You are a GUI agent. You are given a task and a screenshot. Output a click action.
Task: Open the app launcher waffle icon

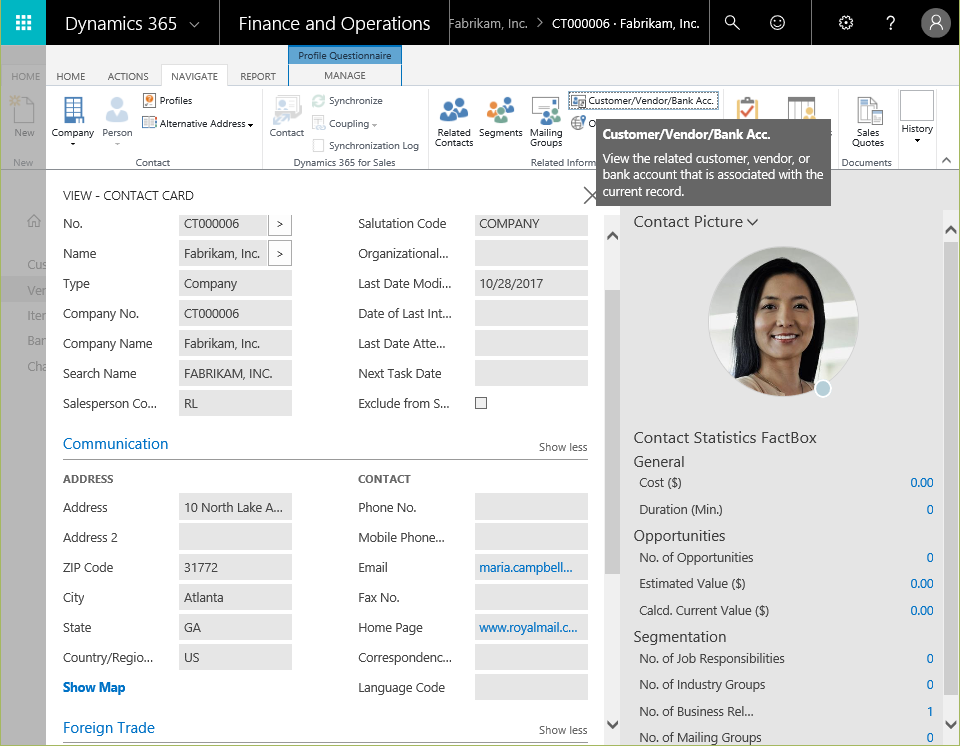(23, 23)
